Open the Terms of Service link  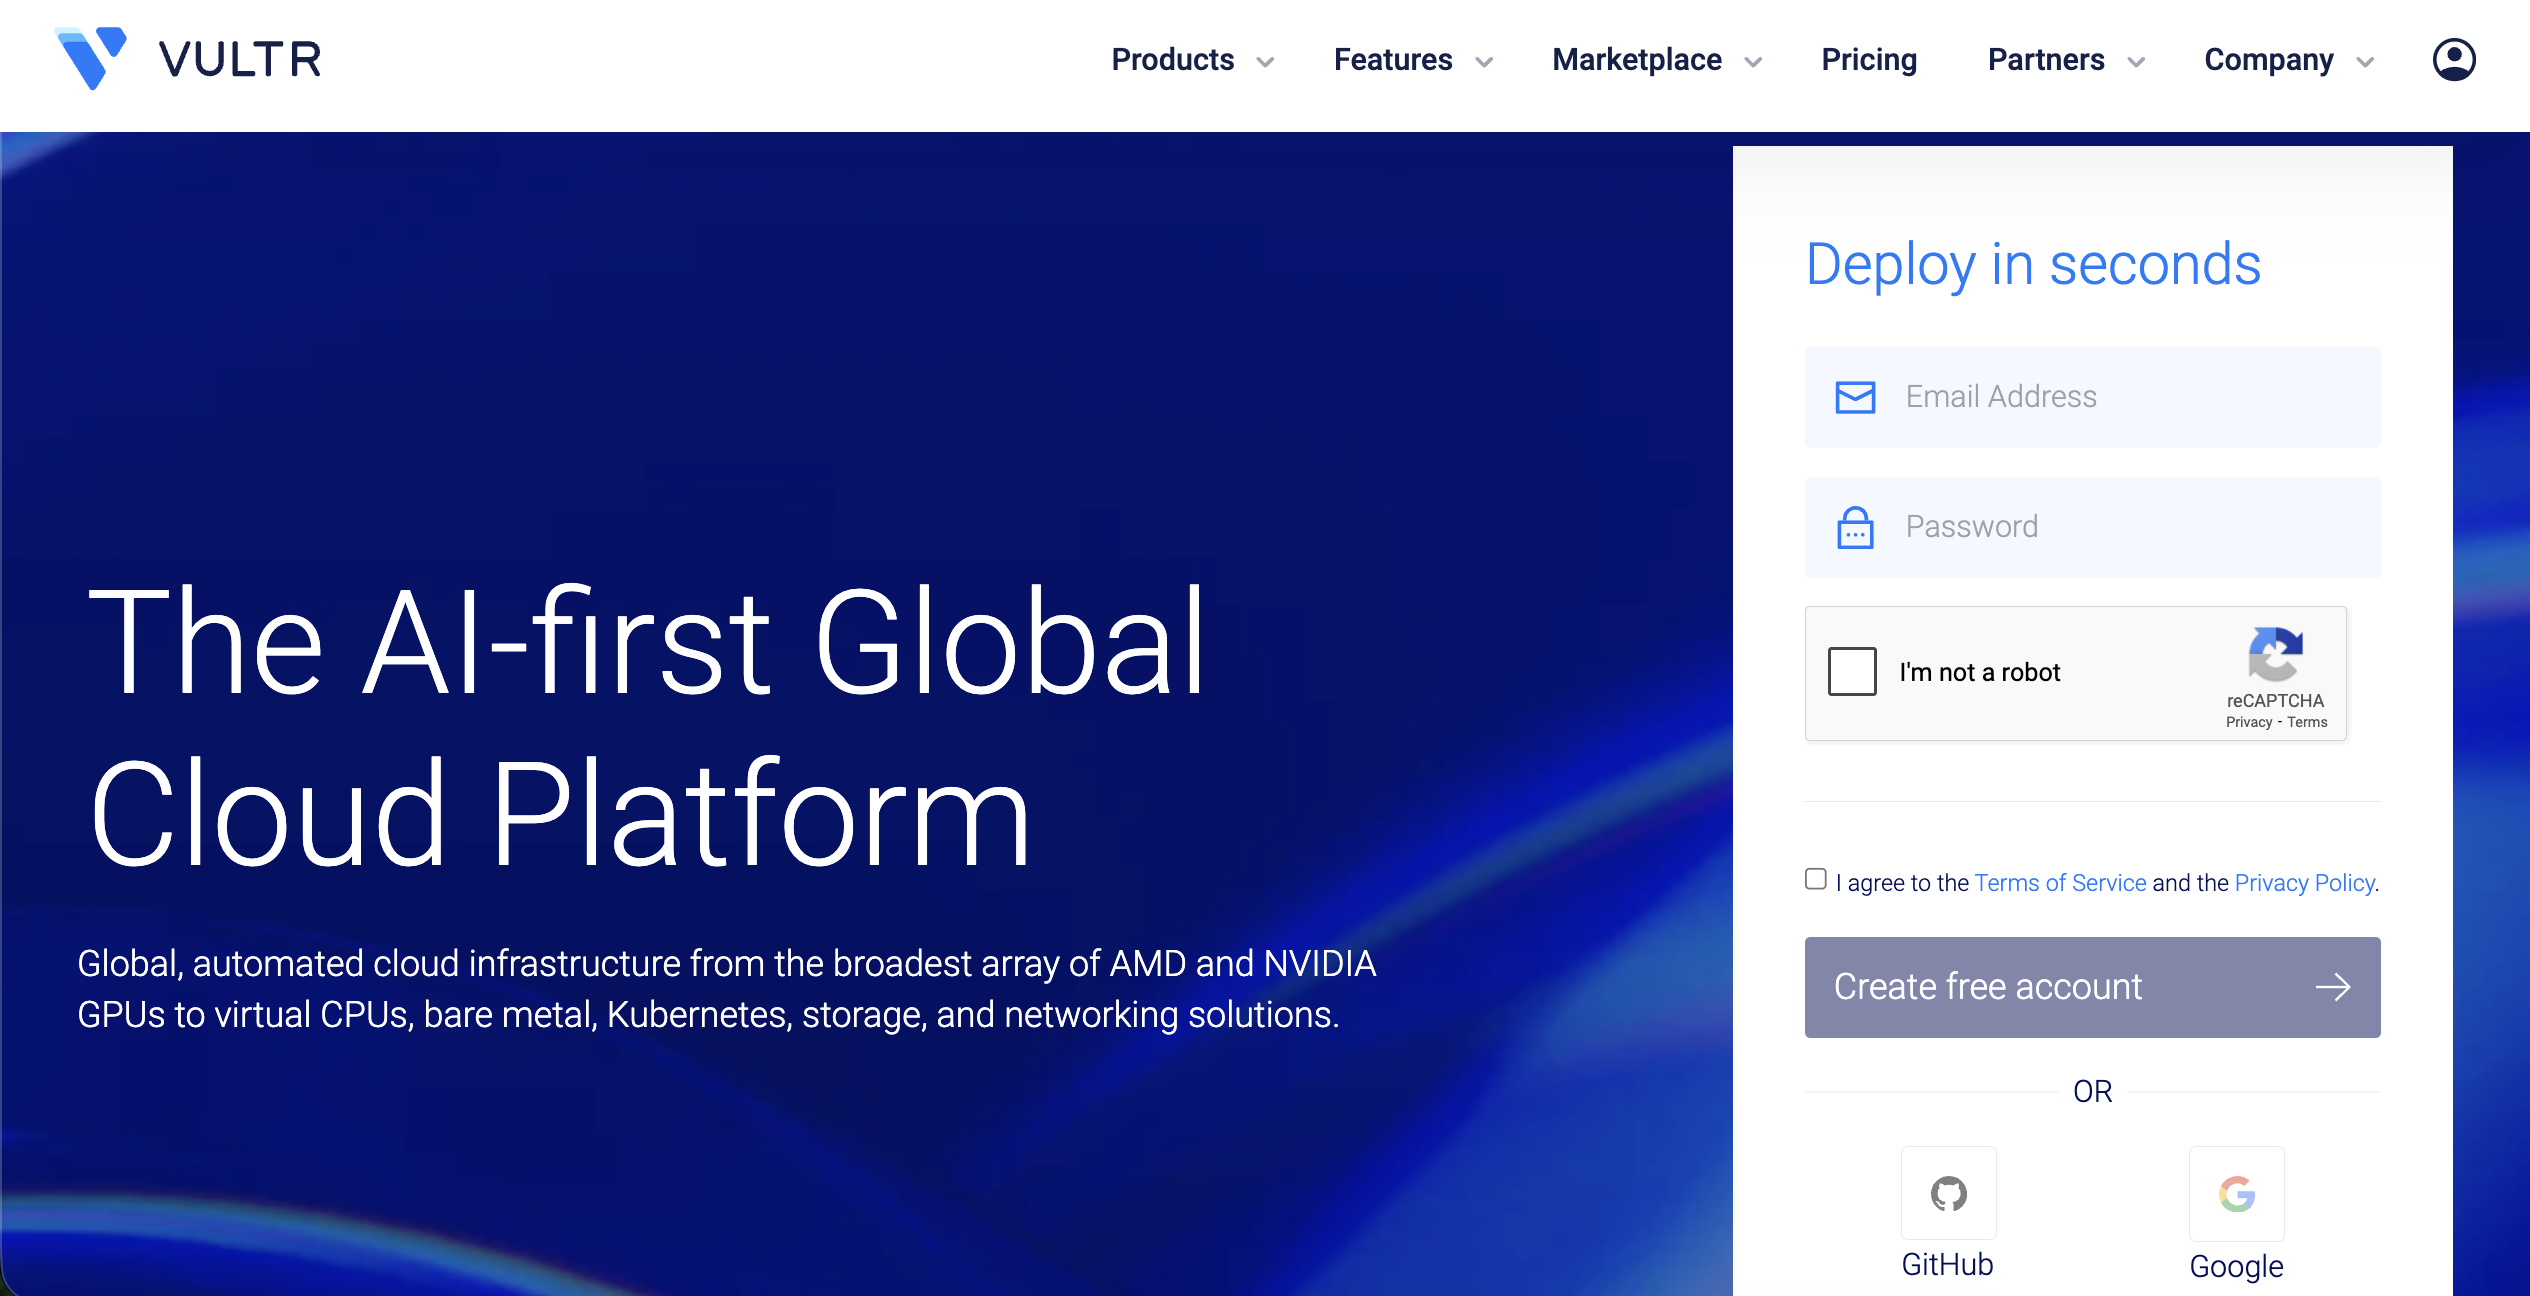(x=2060, y=883)
